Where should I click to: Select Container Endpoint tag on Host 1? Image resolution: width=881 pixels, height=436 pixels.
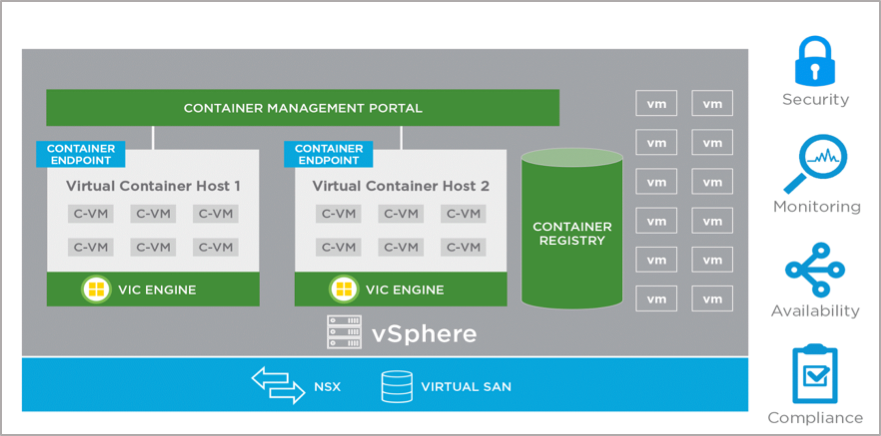[80, 154]
